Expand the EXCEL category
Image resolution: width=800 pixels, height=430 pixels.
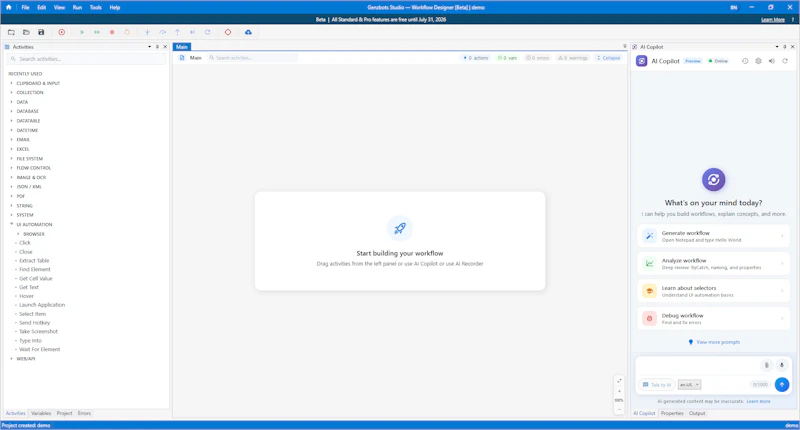[x=12, y=149]
